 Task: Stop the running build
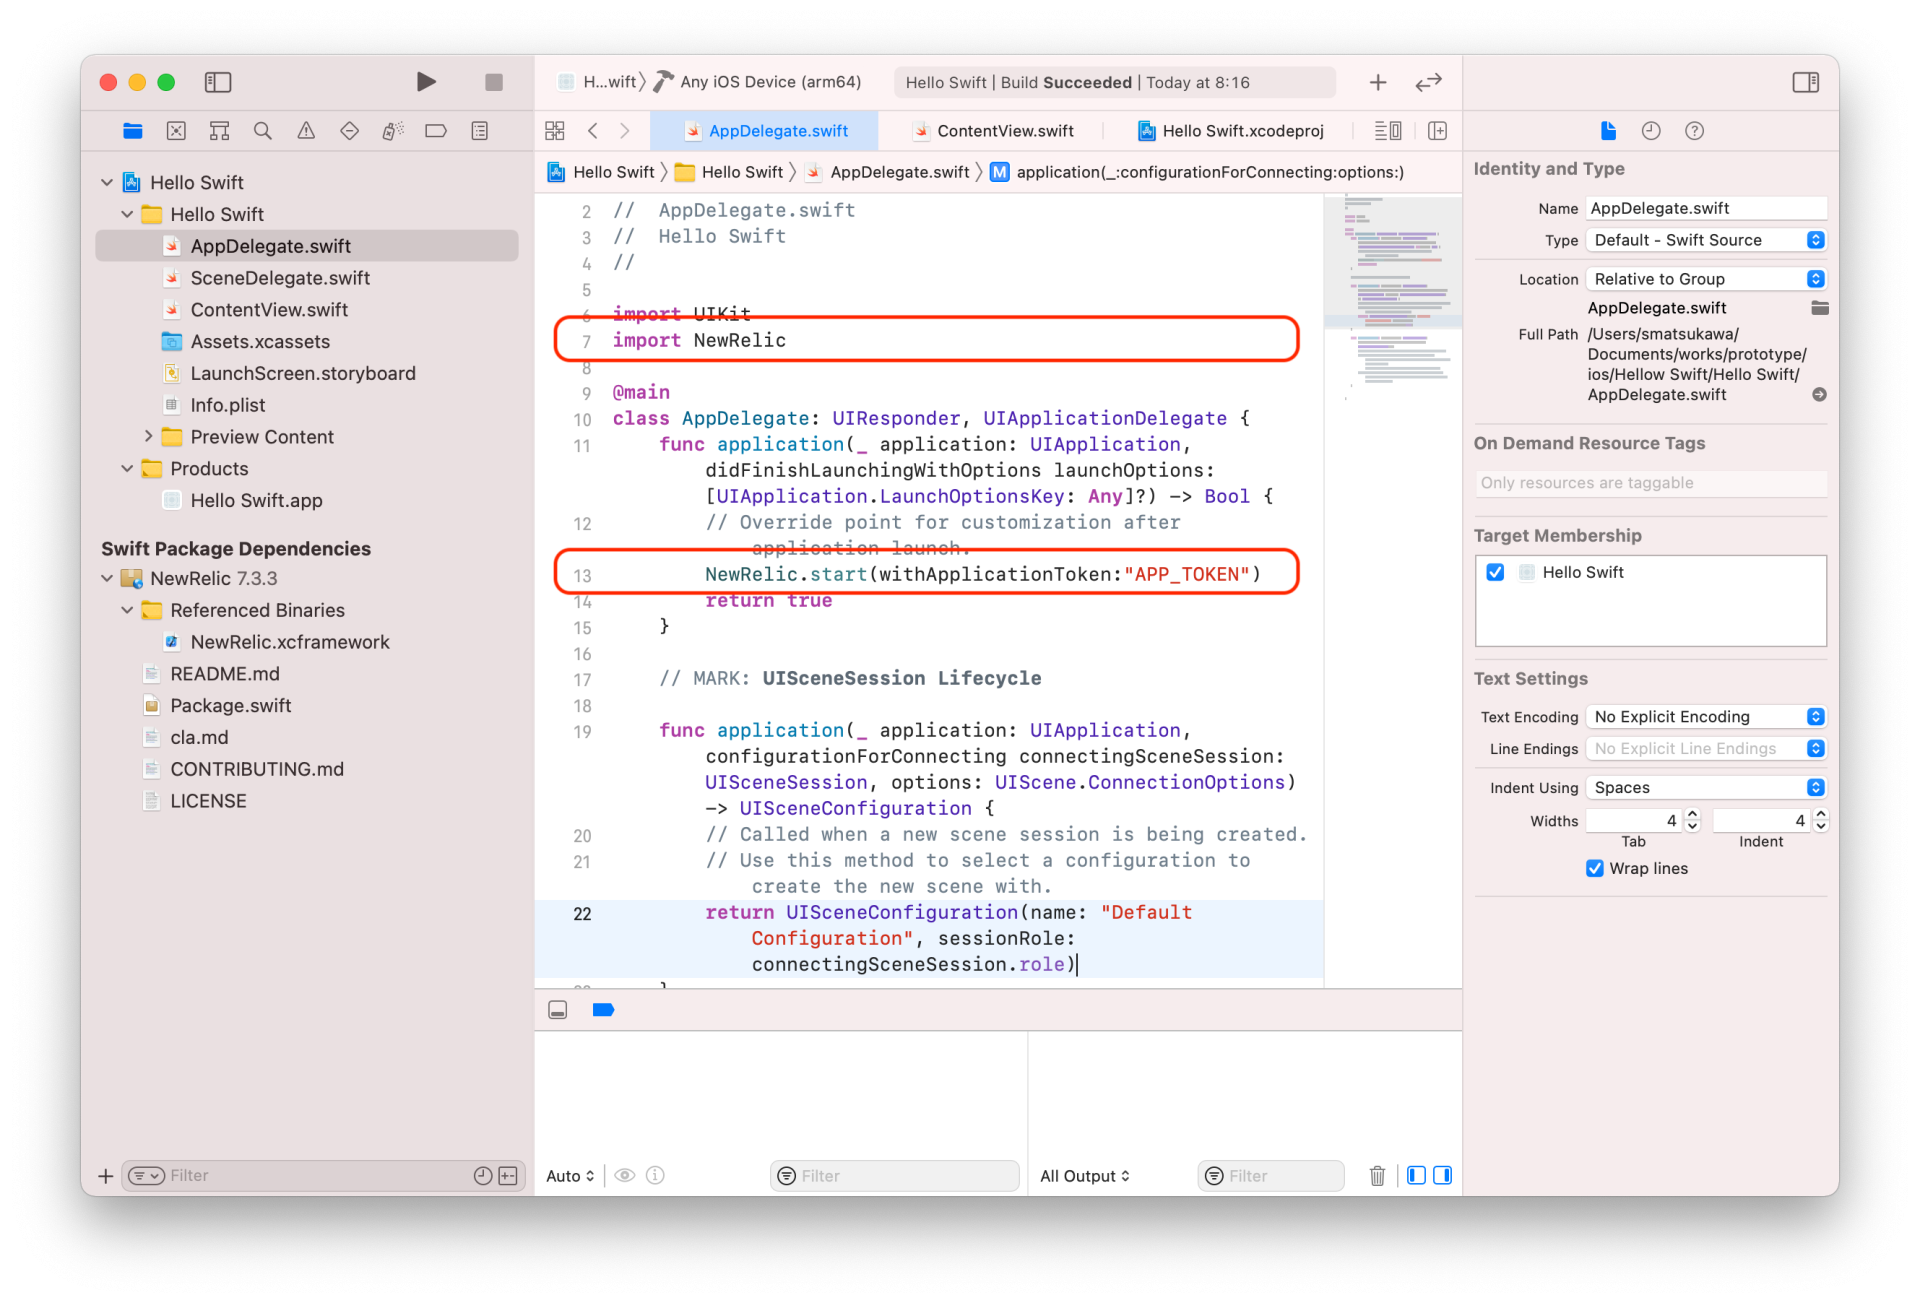[492, 82]
